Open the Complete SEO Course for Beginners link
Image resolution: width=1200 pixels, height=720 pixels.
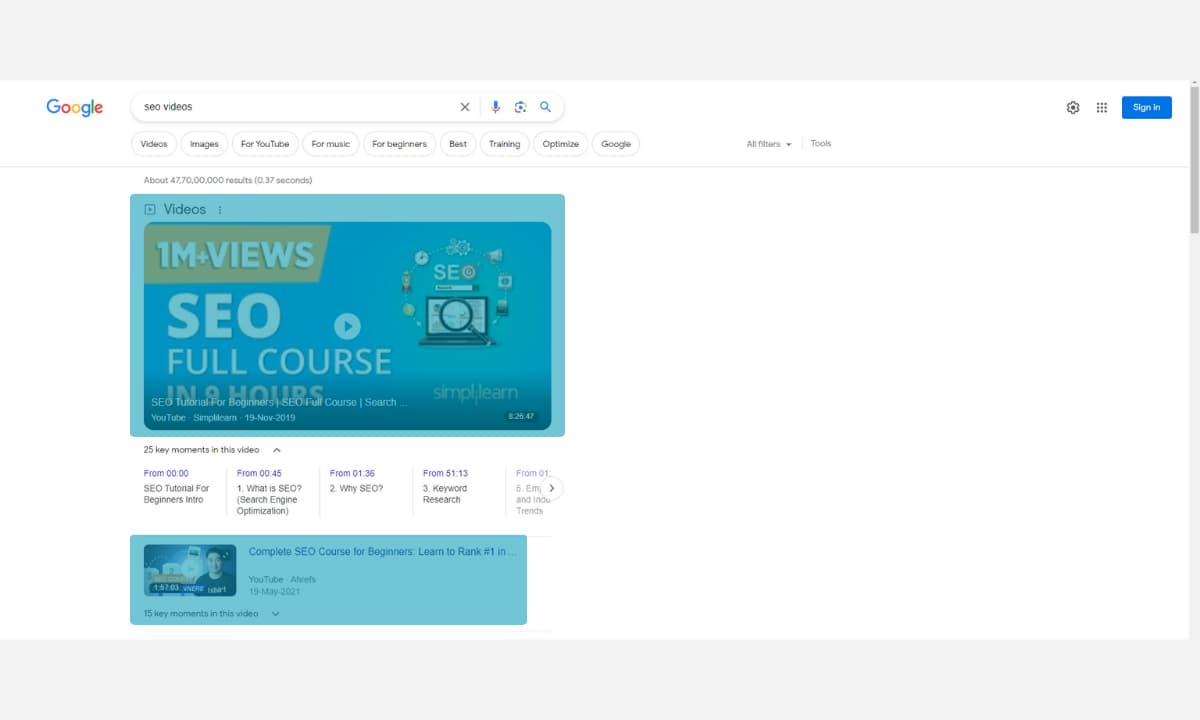click(383, 552)
